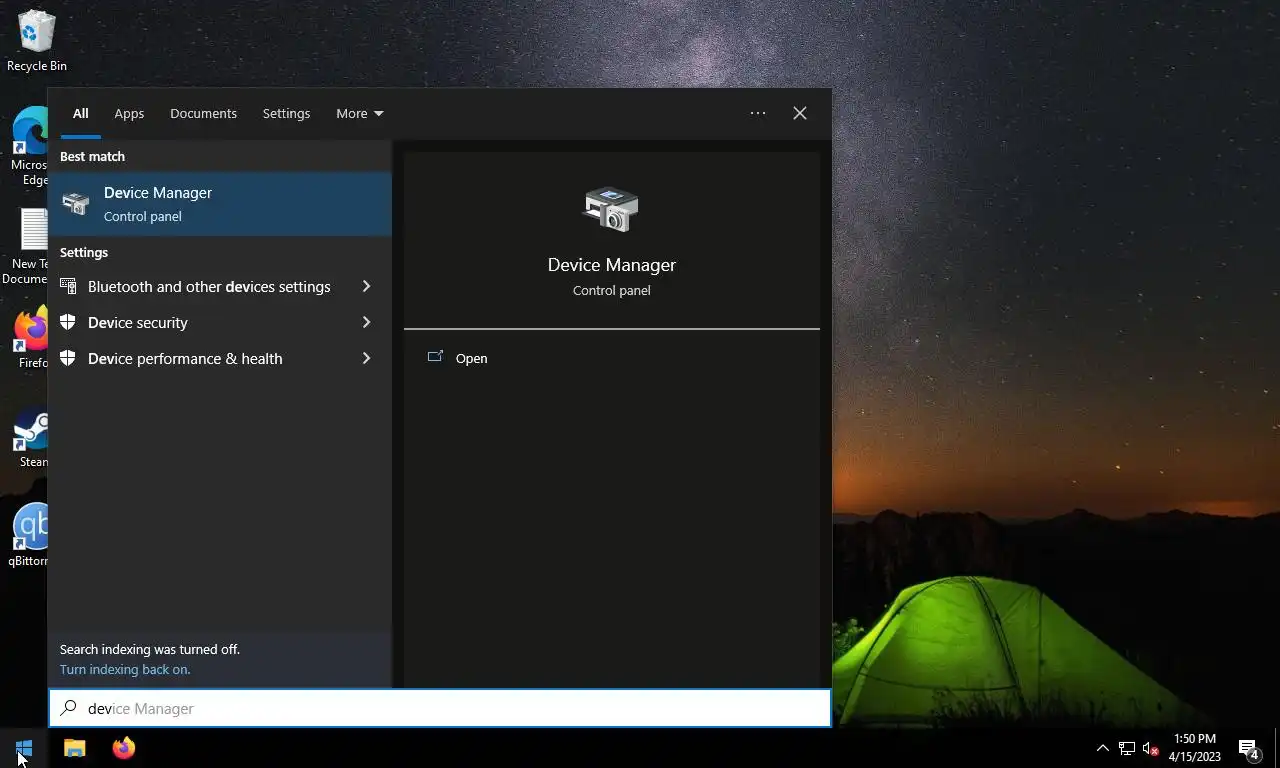This screenshot has height=768, width=1280.
Task: Close the search panel
Action: (800, 113)
